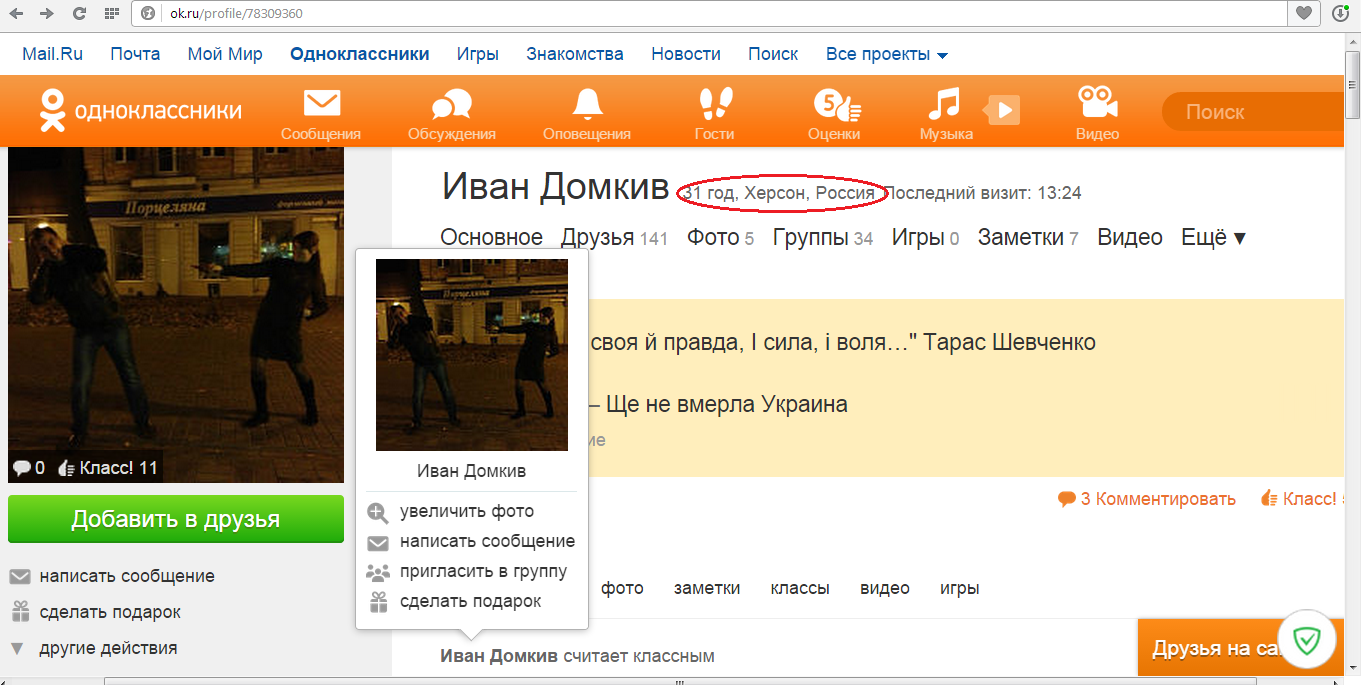Open Мой Мир in top bar
1365x685 pixels.
tap(225, 54)
